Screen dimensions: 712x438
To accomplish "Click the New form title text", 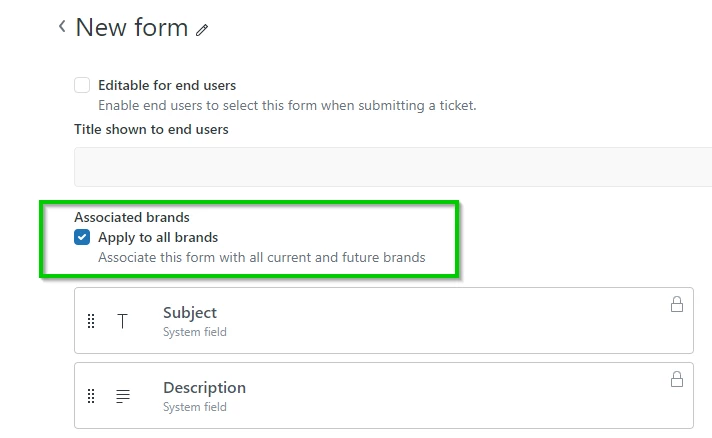I will click(x=132, y=28).
